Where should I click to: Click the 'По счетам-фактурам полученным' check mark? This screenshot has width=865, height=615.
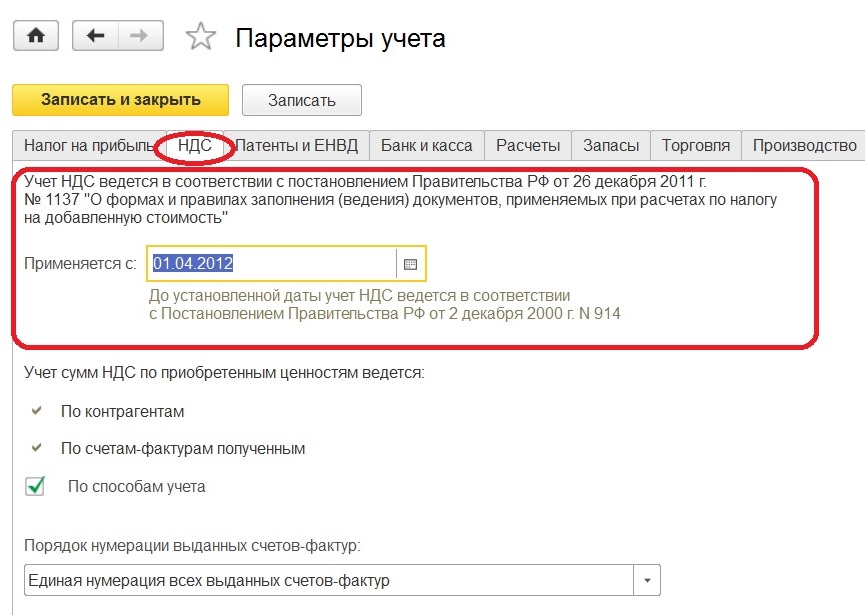[36, 448]
